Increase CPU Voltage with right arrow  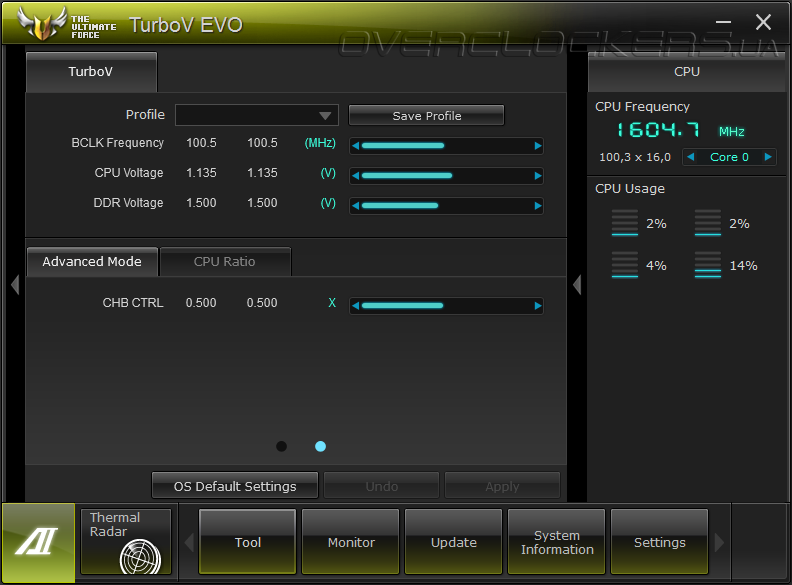click(538, 176)
